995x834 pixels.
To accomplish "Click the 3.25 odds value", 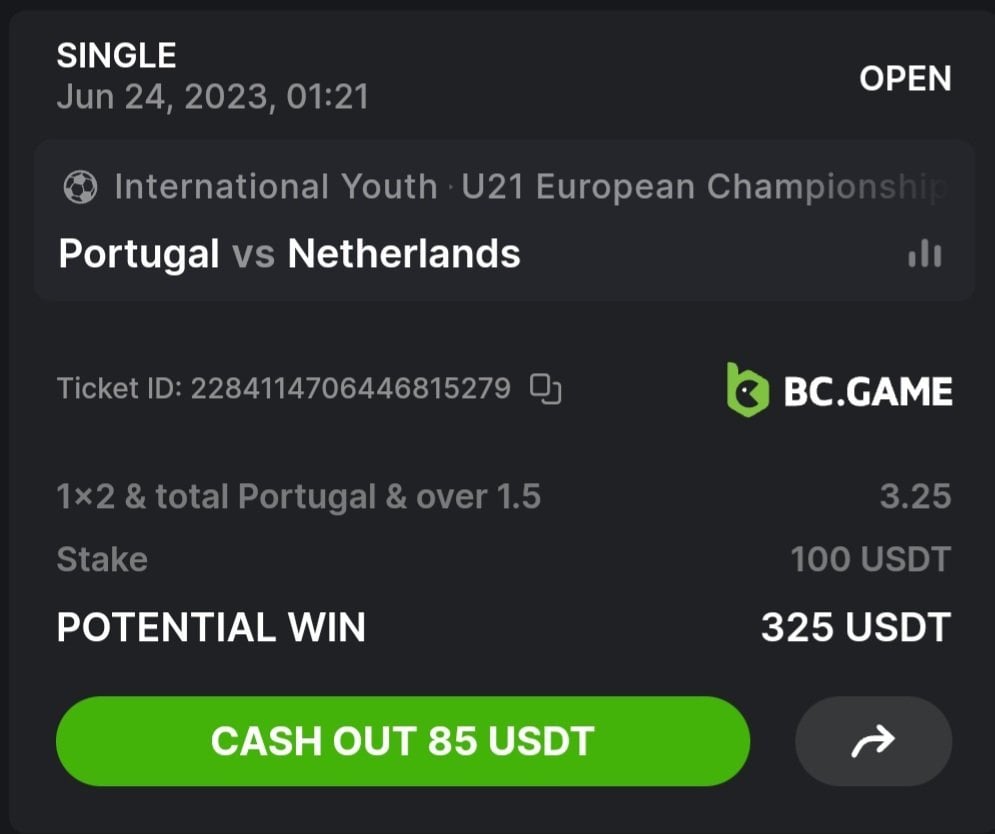I will (x=915, y=497).
